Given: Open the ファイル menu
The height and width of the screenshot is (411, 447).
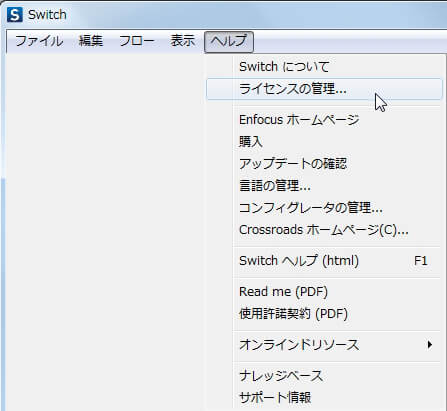Looking at the screenshot, I should click(39, 41).
